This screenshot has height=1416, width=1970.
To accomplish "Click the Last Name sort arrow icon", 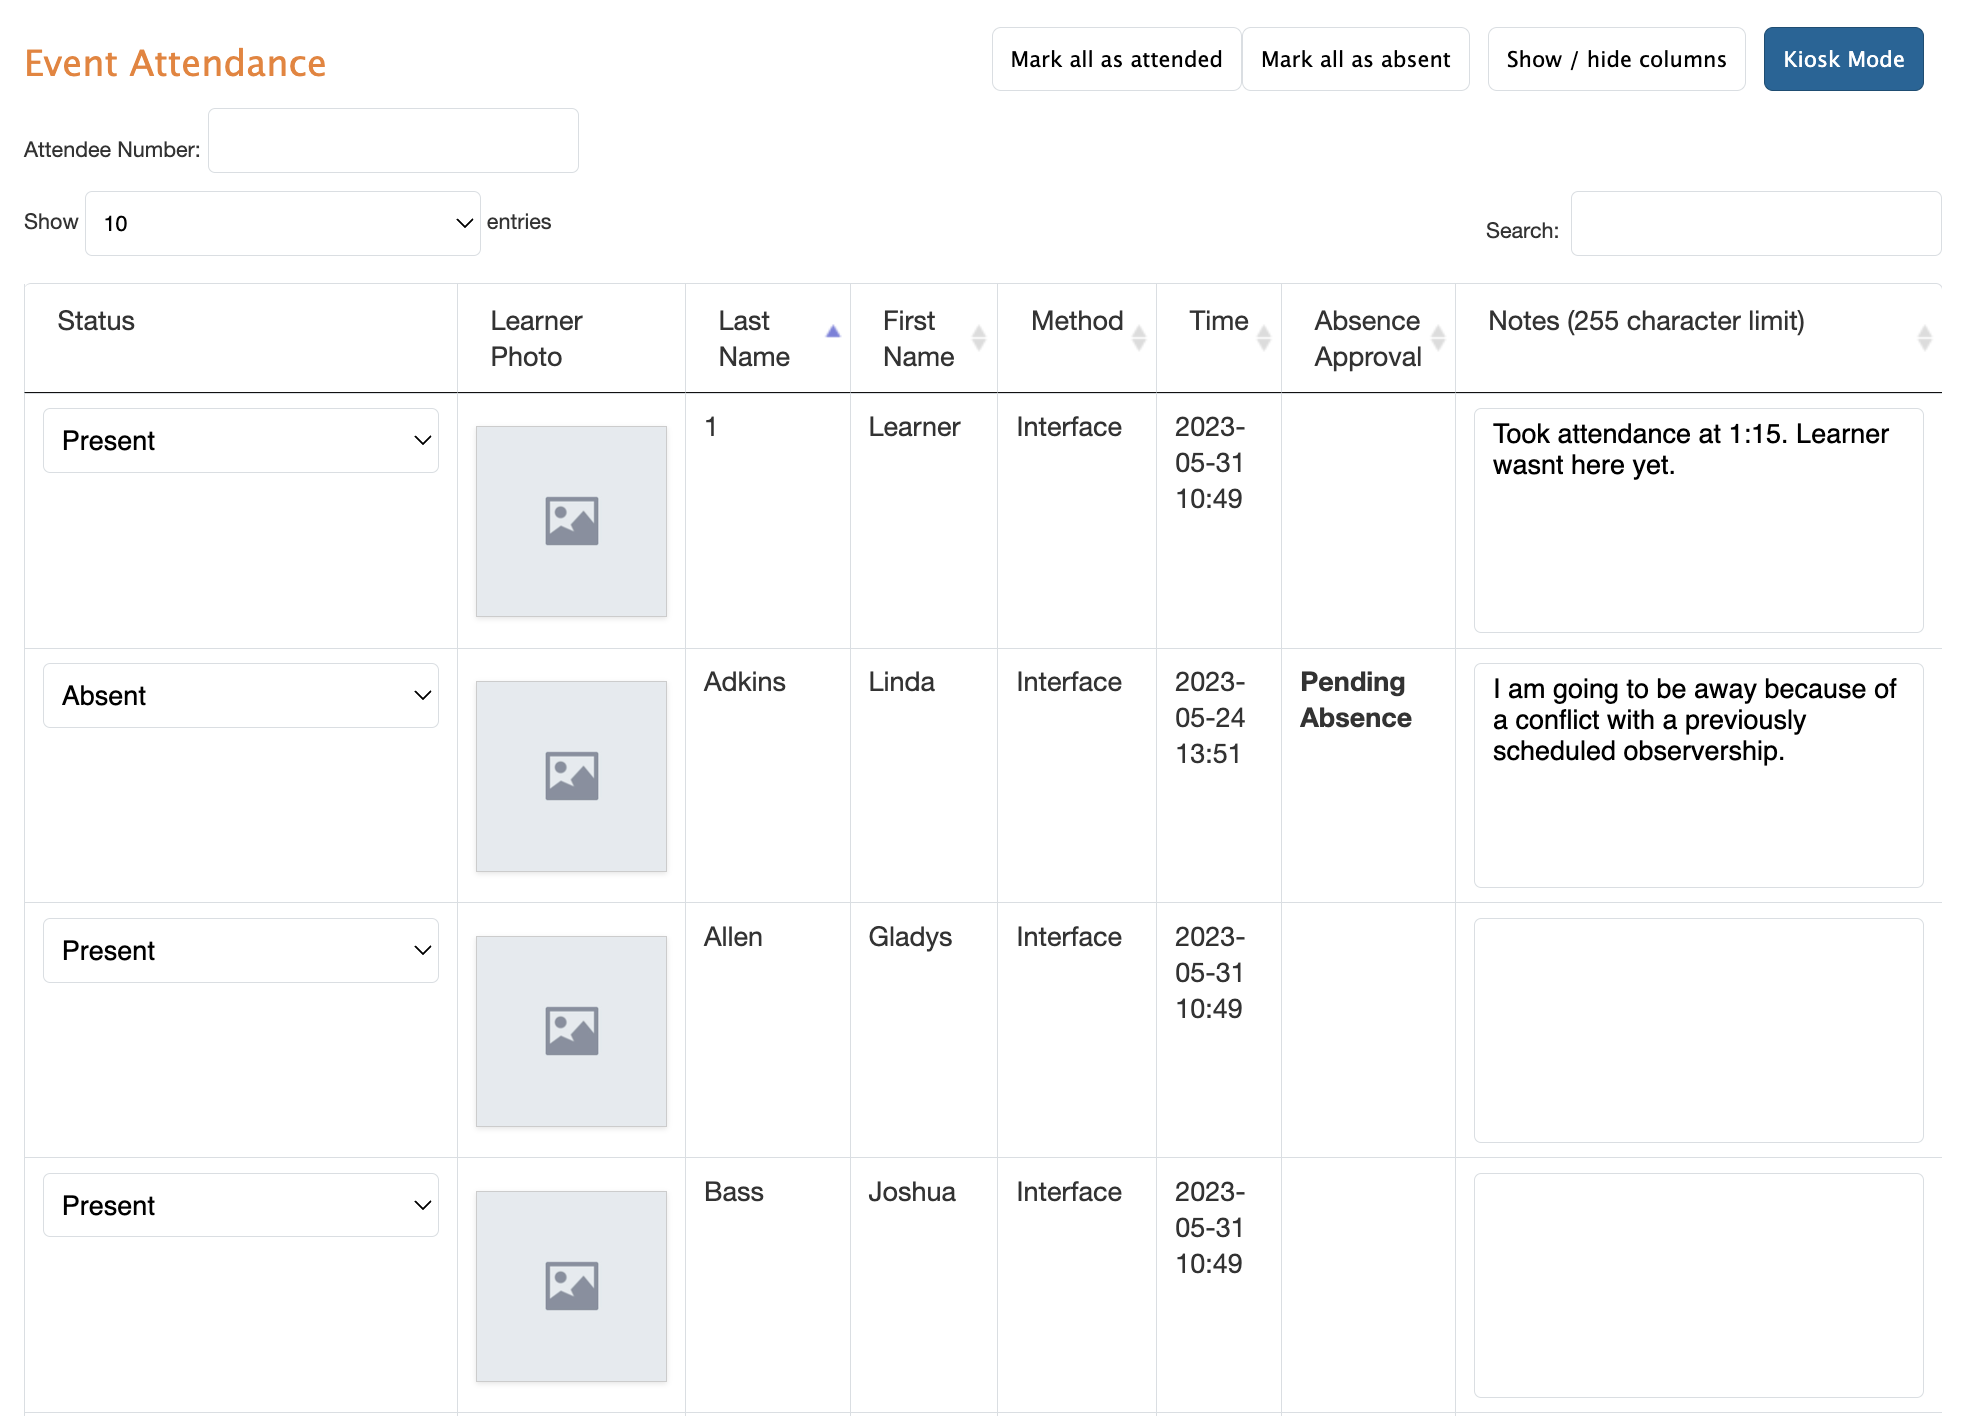I will coord(832,333).
